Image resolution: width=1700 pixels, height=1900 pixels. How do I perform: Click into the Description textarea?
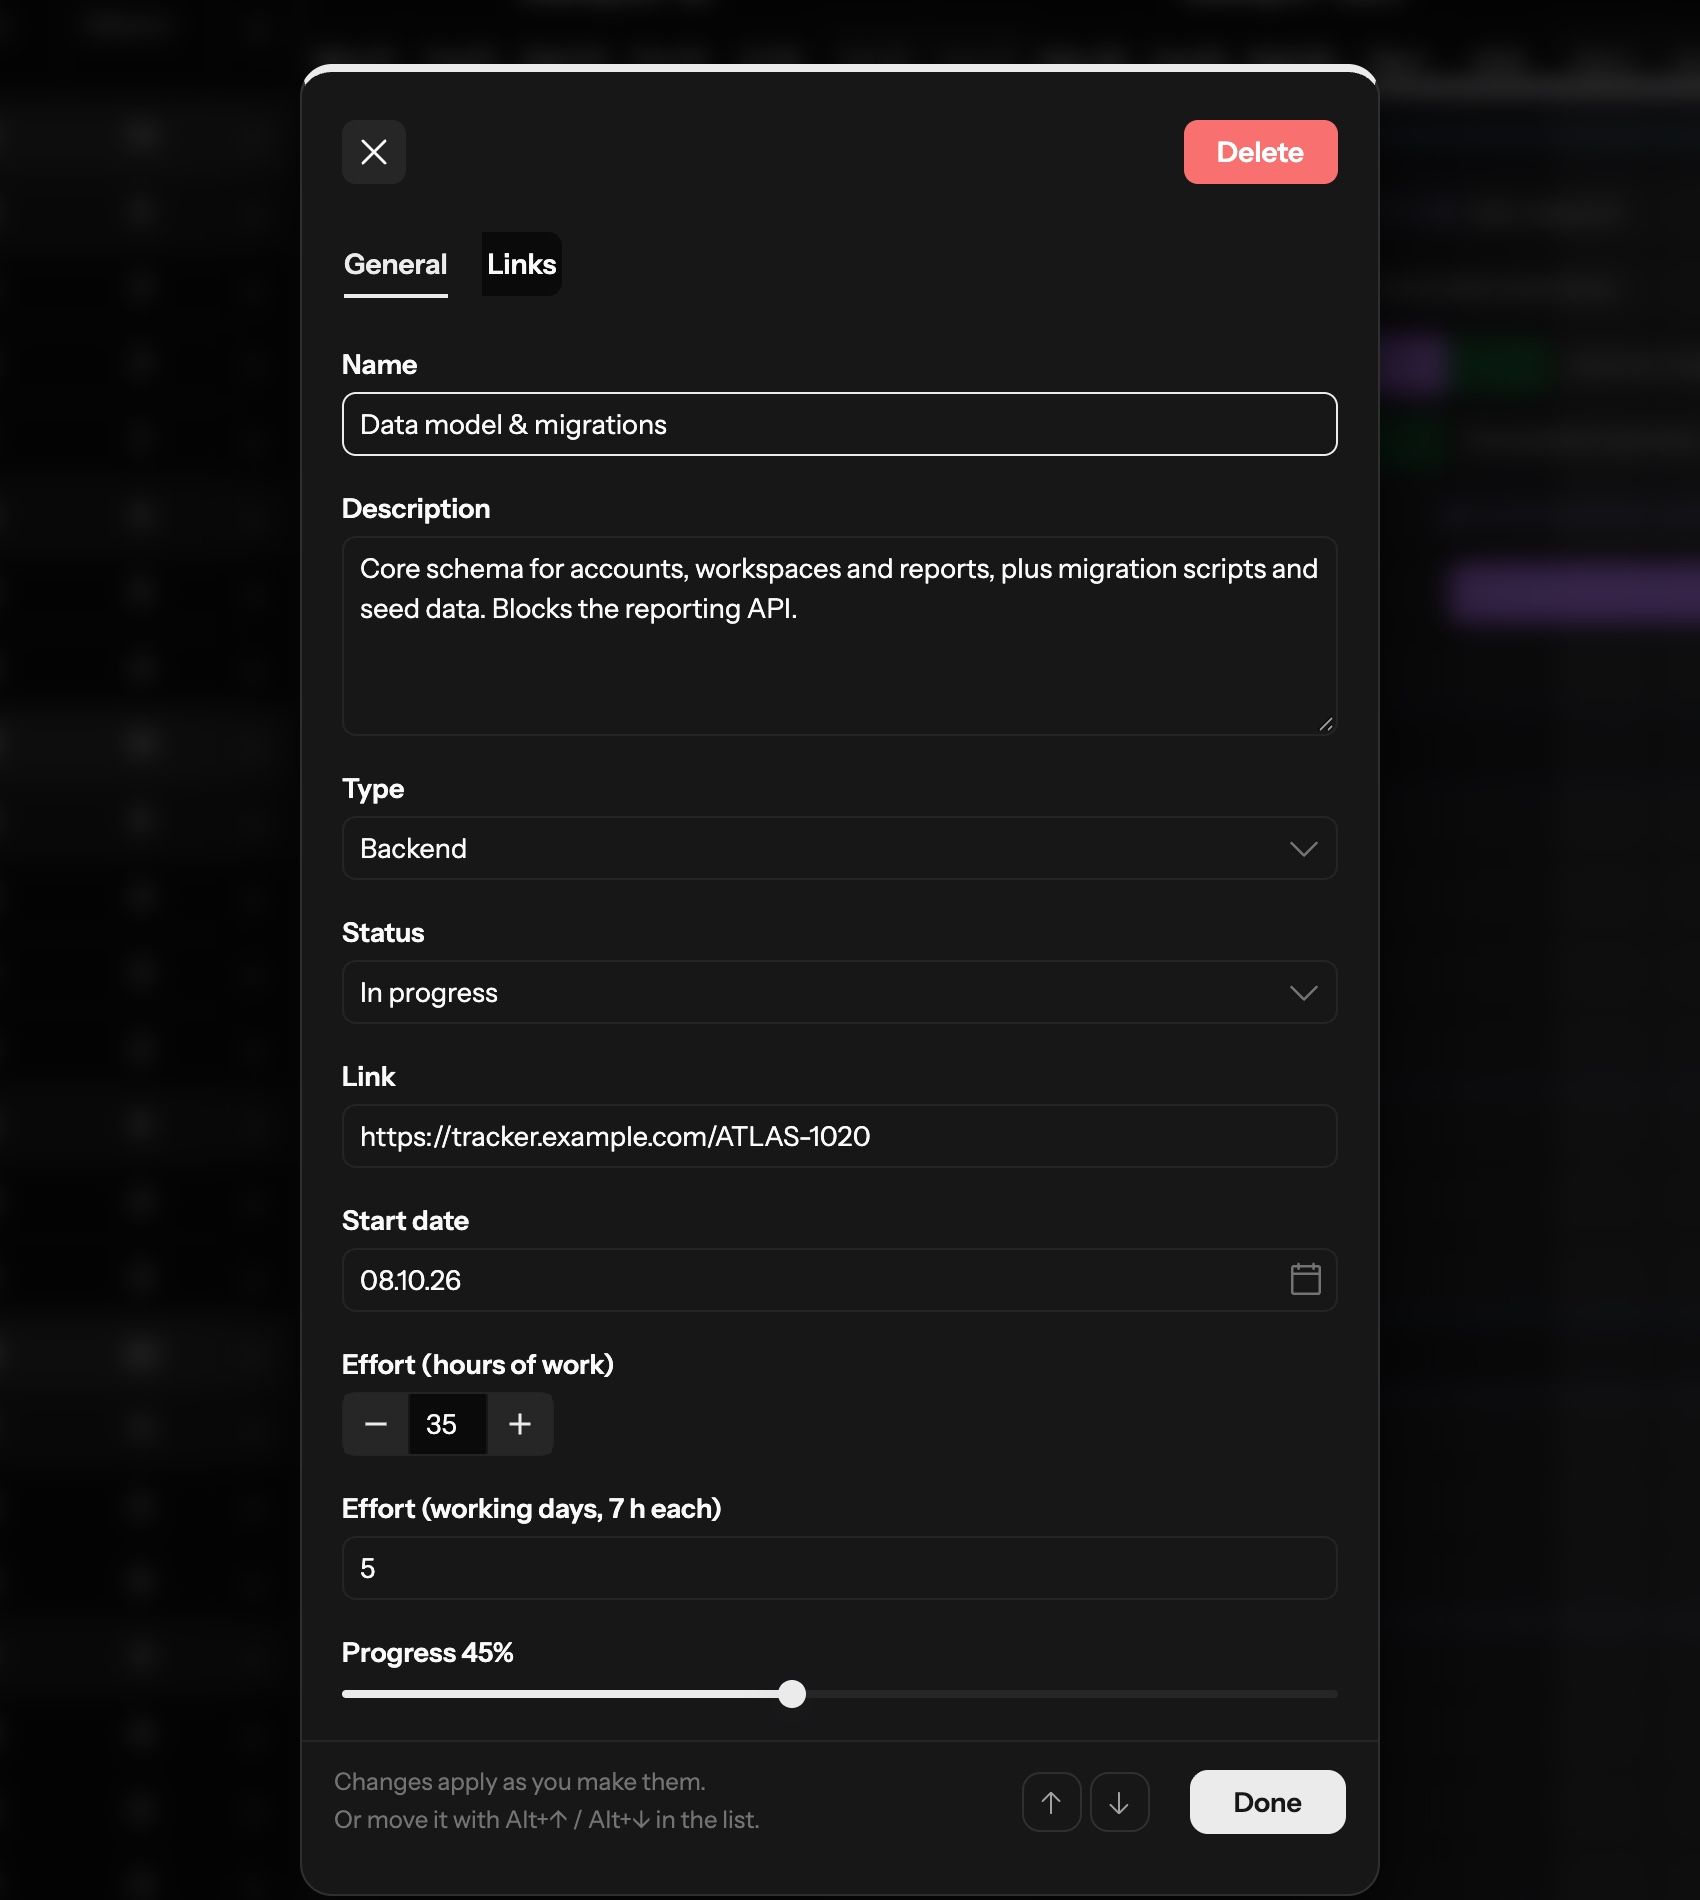840,636
